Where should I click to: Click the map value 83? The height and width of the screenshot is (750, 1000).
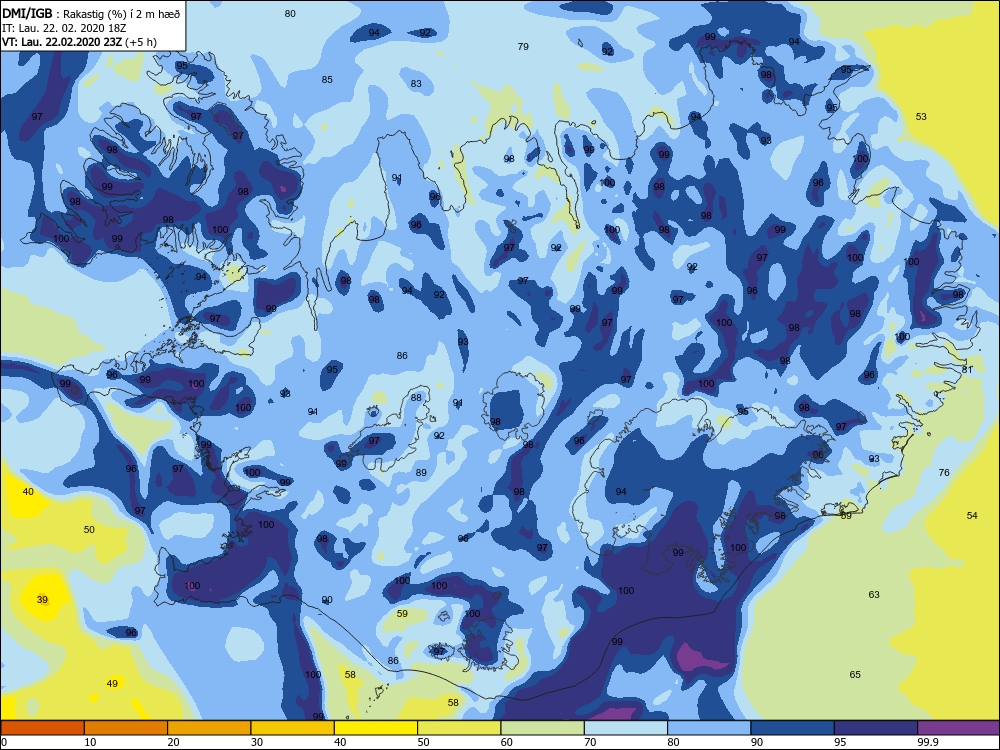[x=416, y=84]
